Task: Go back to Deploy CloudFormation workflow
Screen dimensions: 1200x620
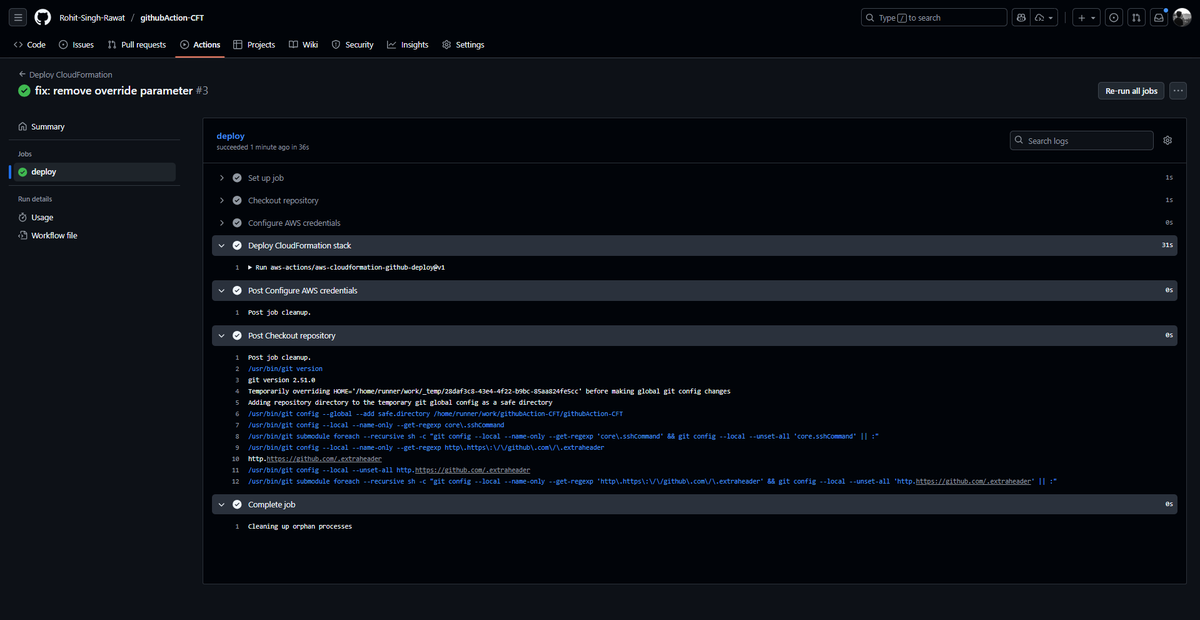Action: (x=65, y=74)
